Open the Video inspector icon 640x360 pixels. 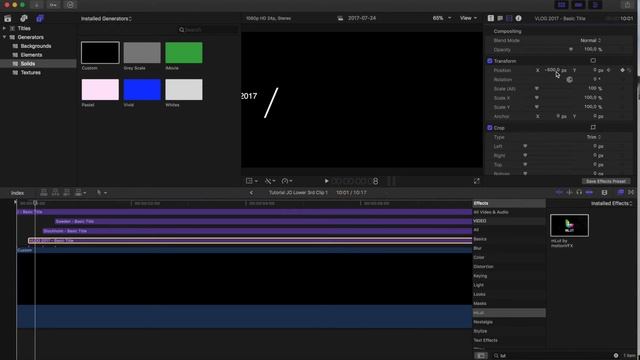click(509, 18)
